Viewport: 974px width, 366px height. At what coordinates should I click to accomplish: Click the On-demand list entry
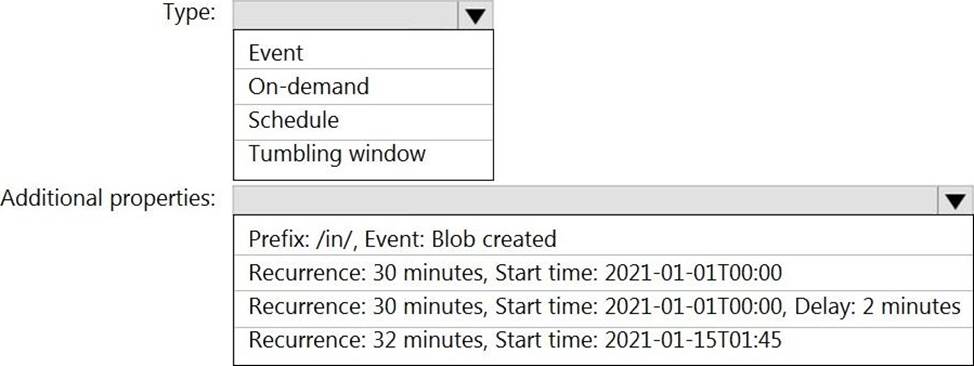click(363, 86)
